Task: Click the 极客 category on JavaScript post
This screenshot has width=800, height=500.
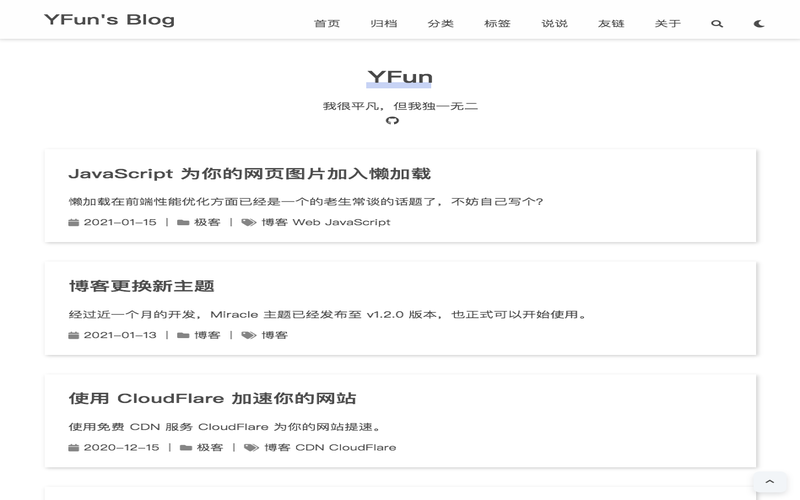Action: click(207, 222)
